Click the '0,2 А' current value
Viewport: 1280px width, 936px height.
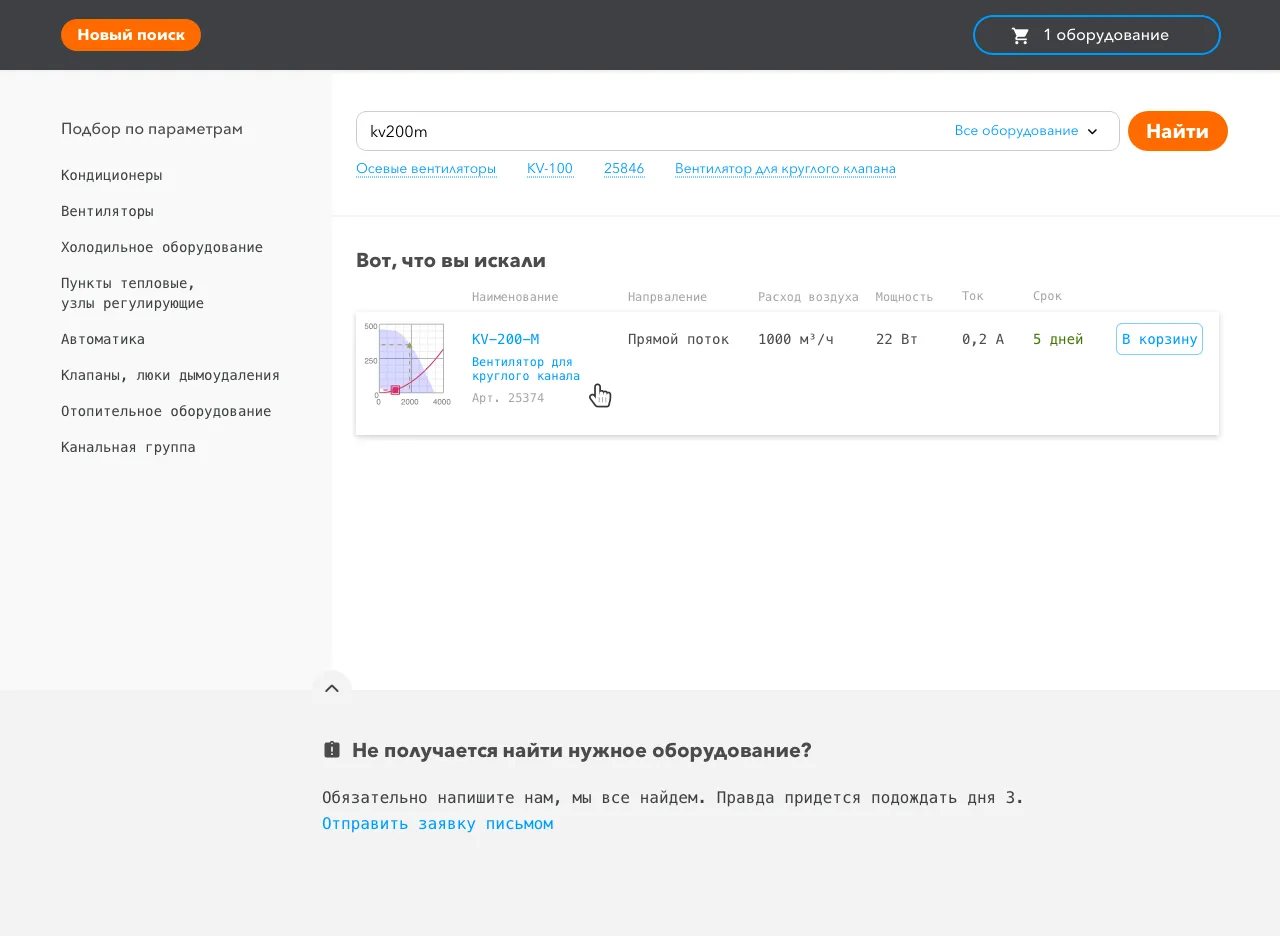pos(983,339)
